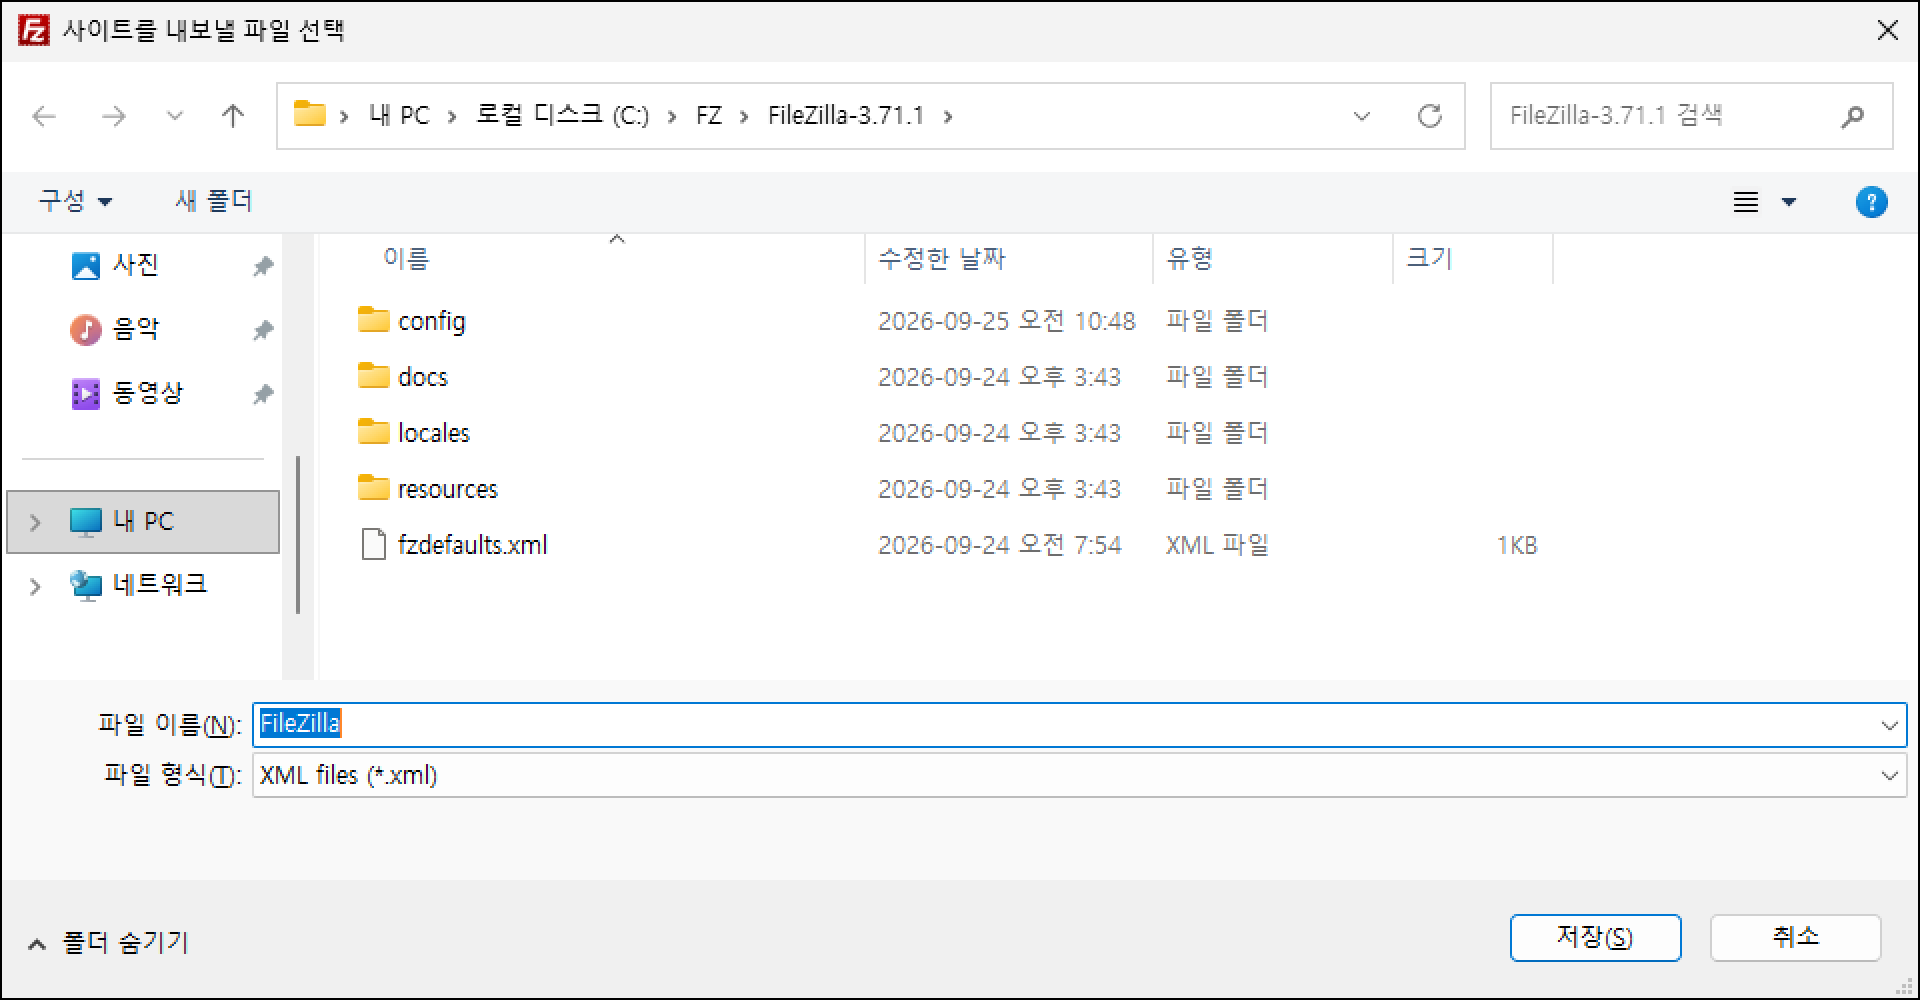Image resolution: width=1920 pixels, height=1000 pixels.
Task: Open the recent locations chevron
Action: click(x=175, y=116)
